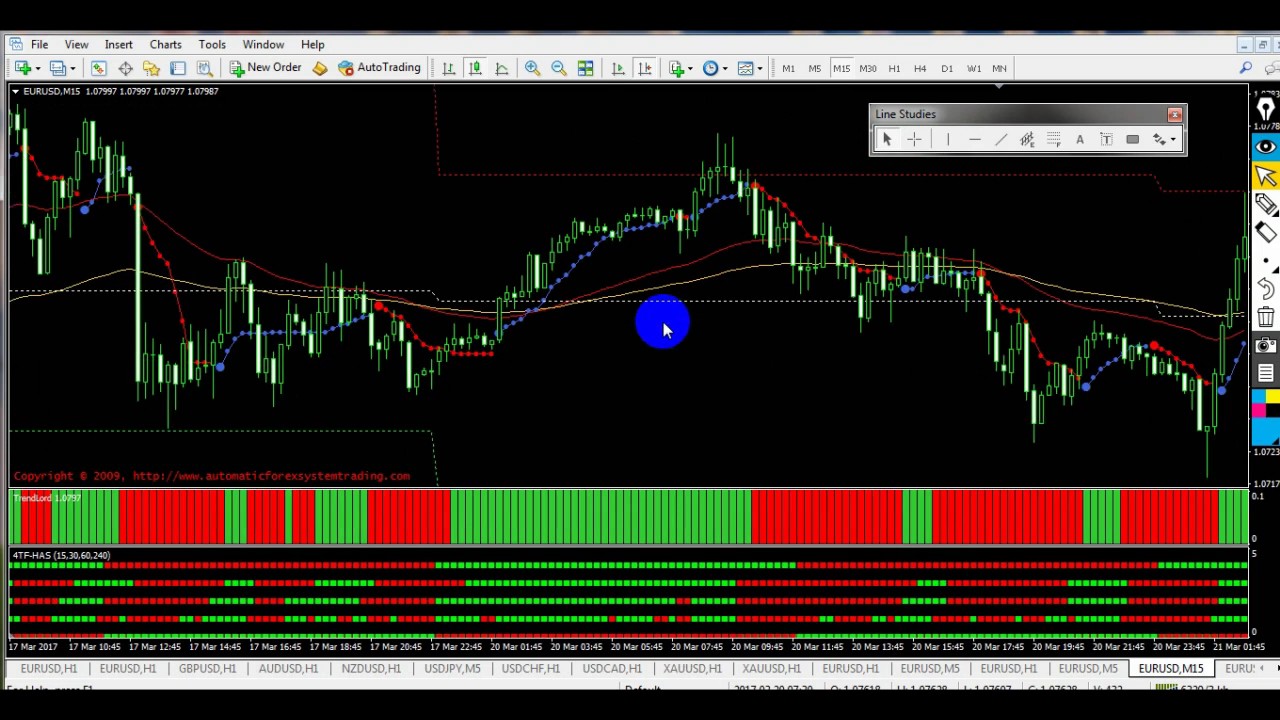
Task: Expand the new chart dropdown arrow
Action: click(x=37, y=69)
